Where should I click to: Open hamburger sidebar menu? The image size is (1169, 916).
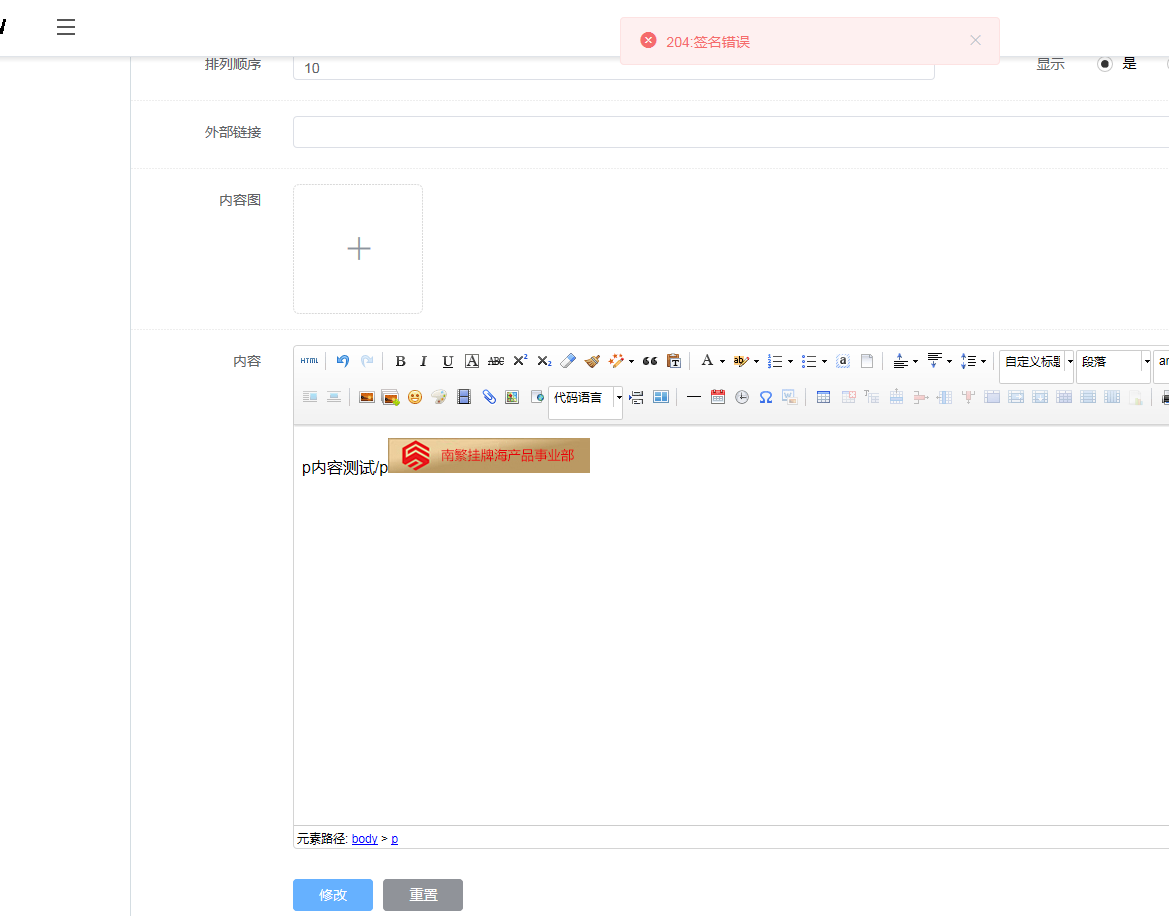coord(66,28)
